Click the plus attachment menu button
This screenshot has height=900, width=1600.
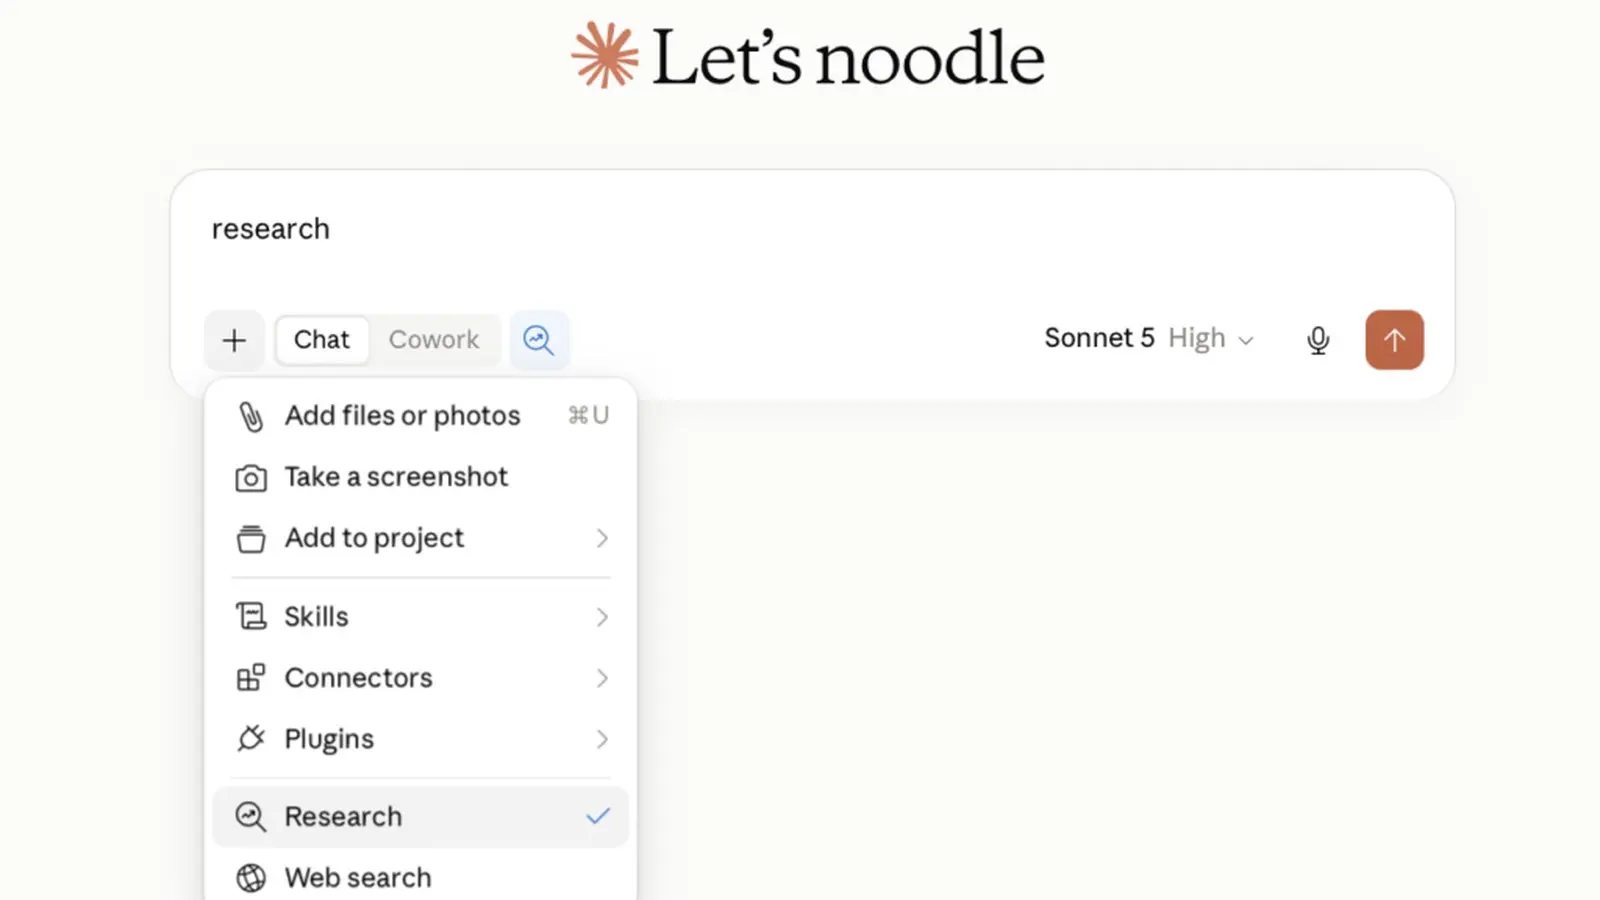pos(234,340)
